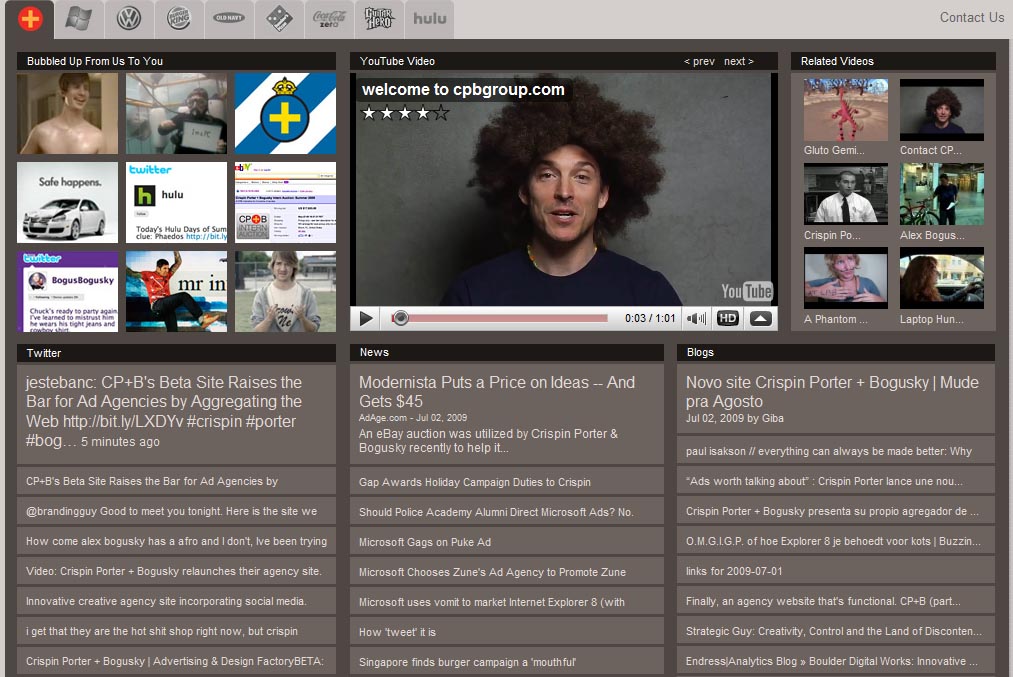The height and width of the screenshot is (677, 1013).
Task: Open the blond man outdoors thumbnail
Action: point(286,291)
